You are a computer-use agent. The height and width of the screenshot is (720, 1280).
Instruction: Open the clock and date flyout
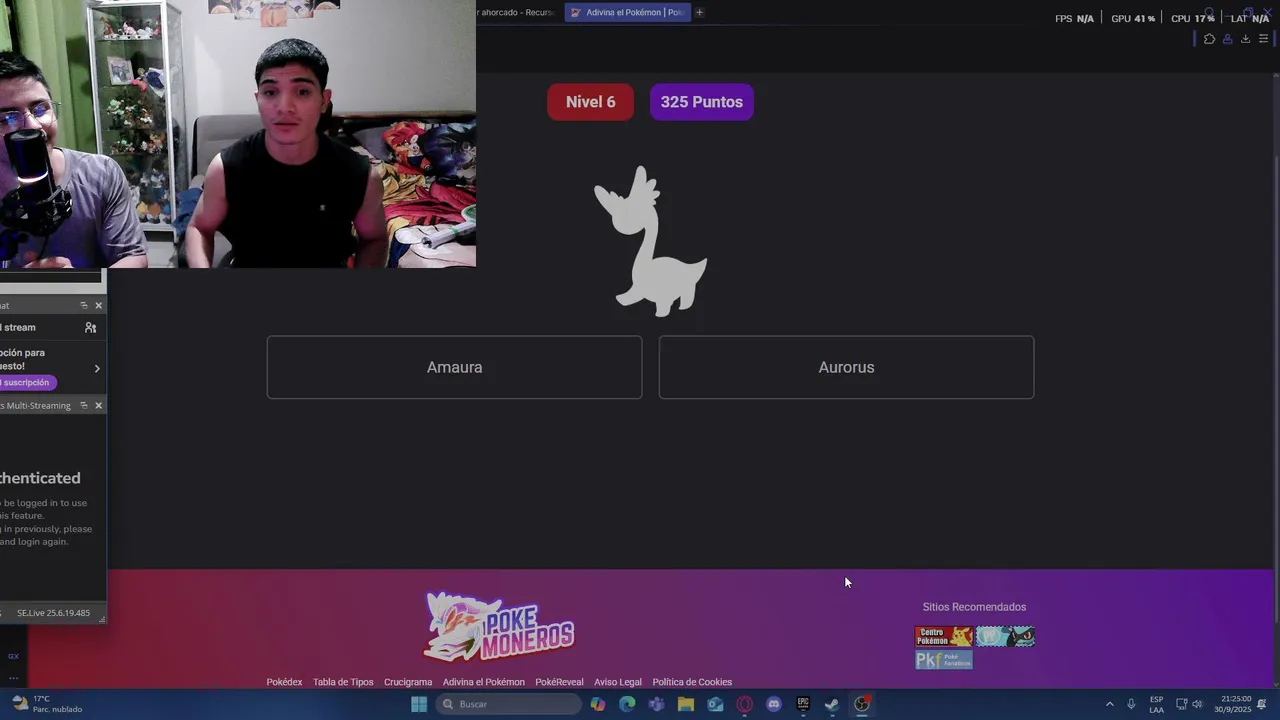[x=1233, y=704]
